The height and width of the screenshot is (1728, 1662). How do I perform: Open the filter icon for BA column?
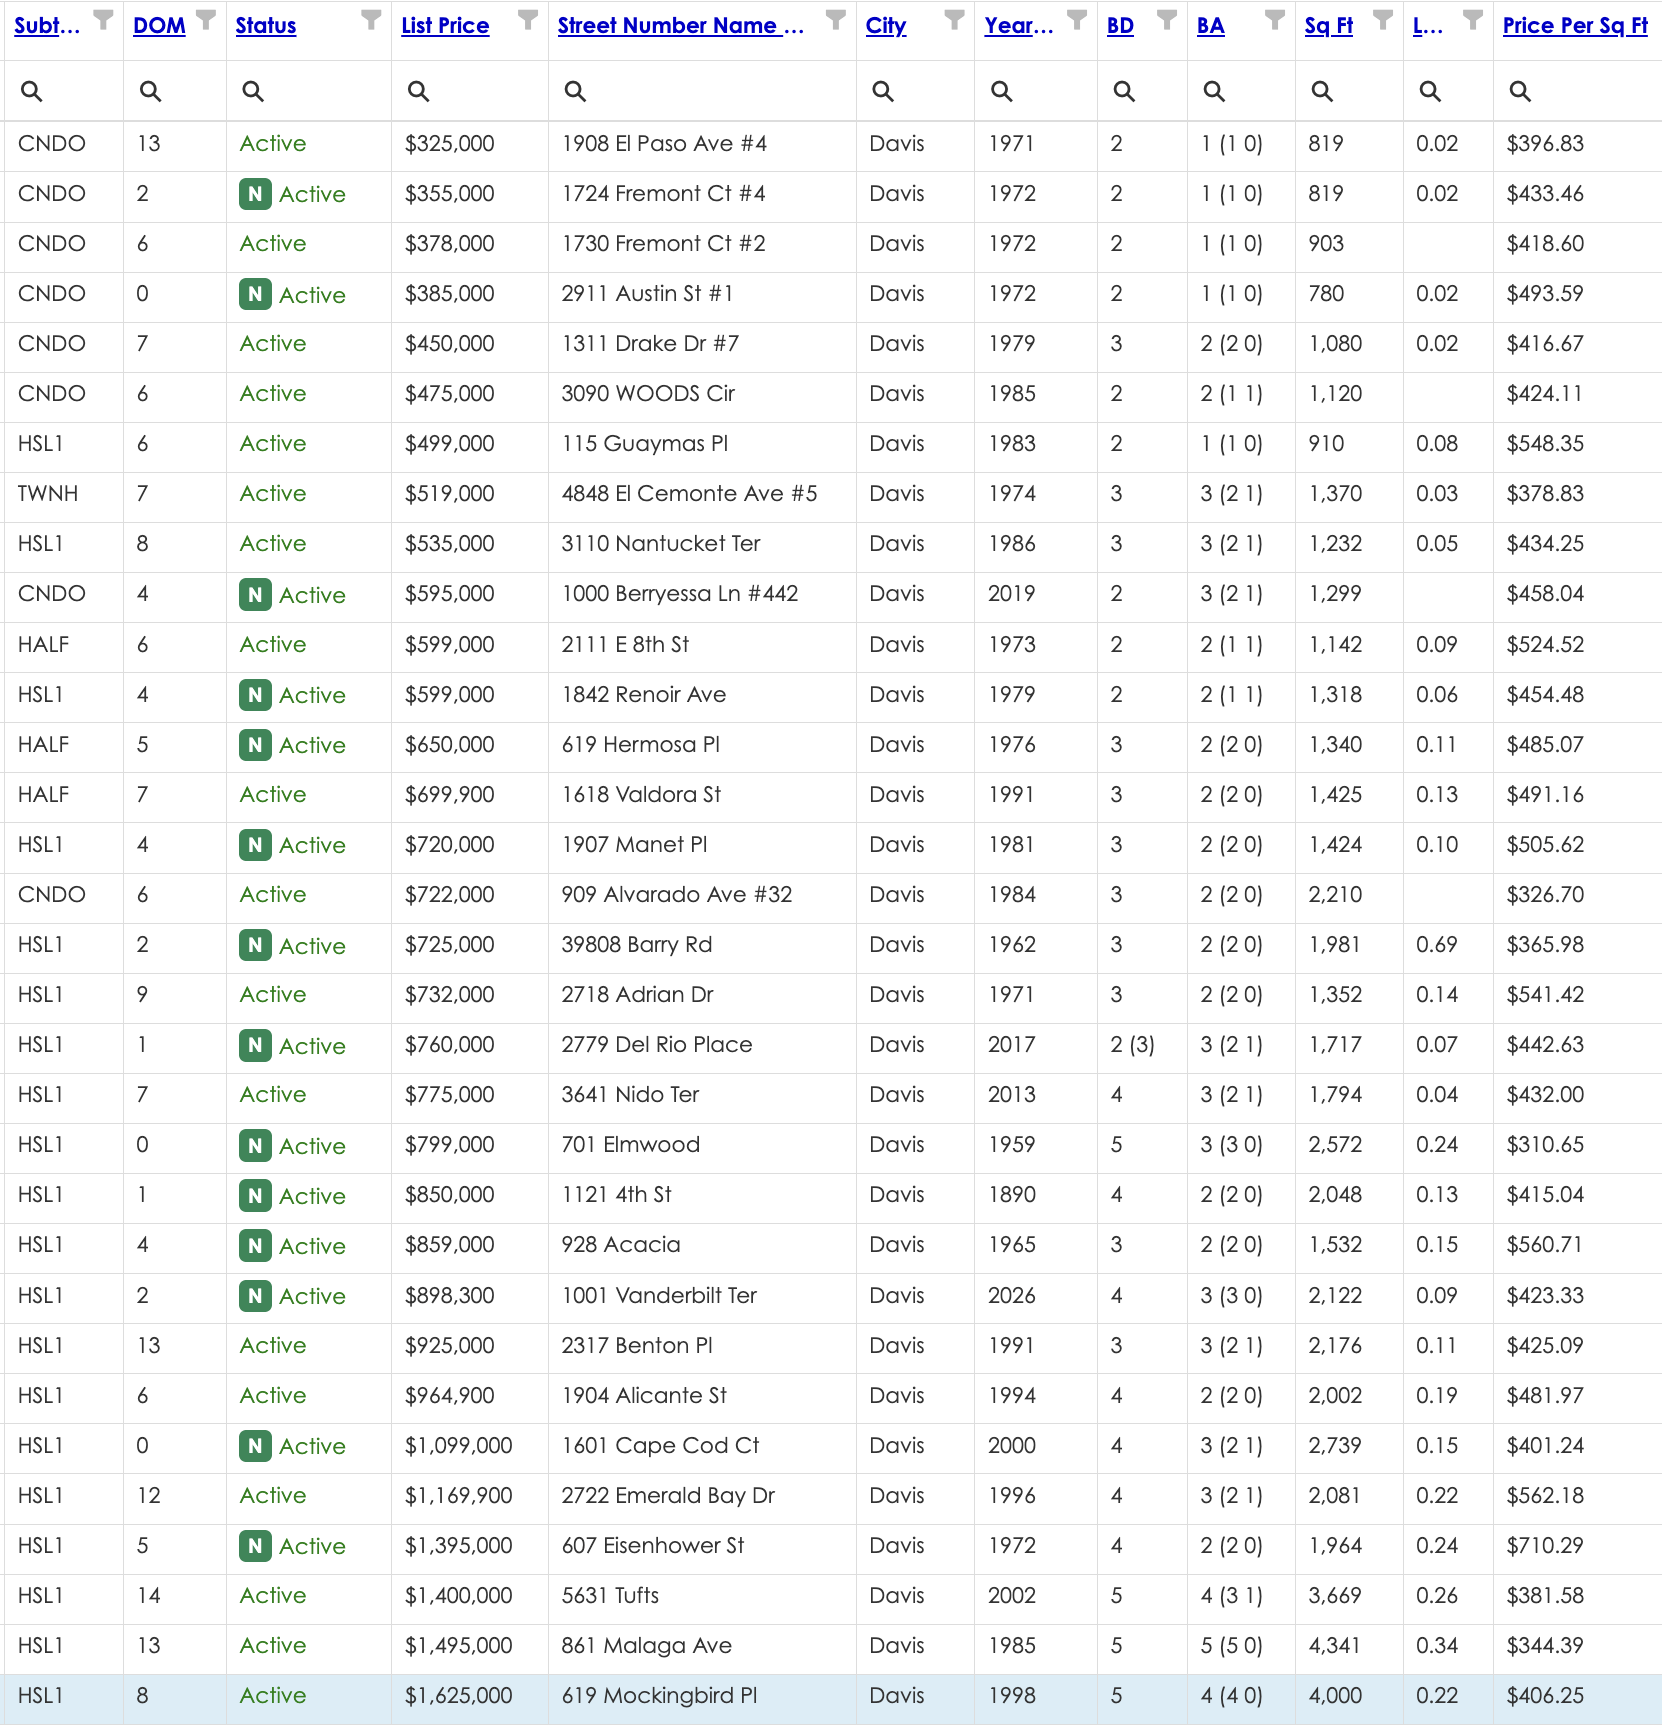[x=1274, y=19]
